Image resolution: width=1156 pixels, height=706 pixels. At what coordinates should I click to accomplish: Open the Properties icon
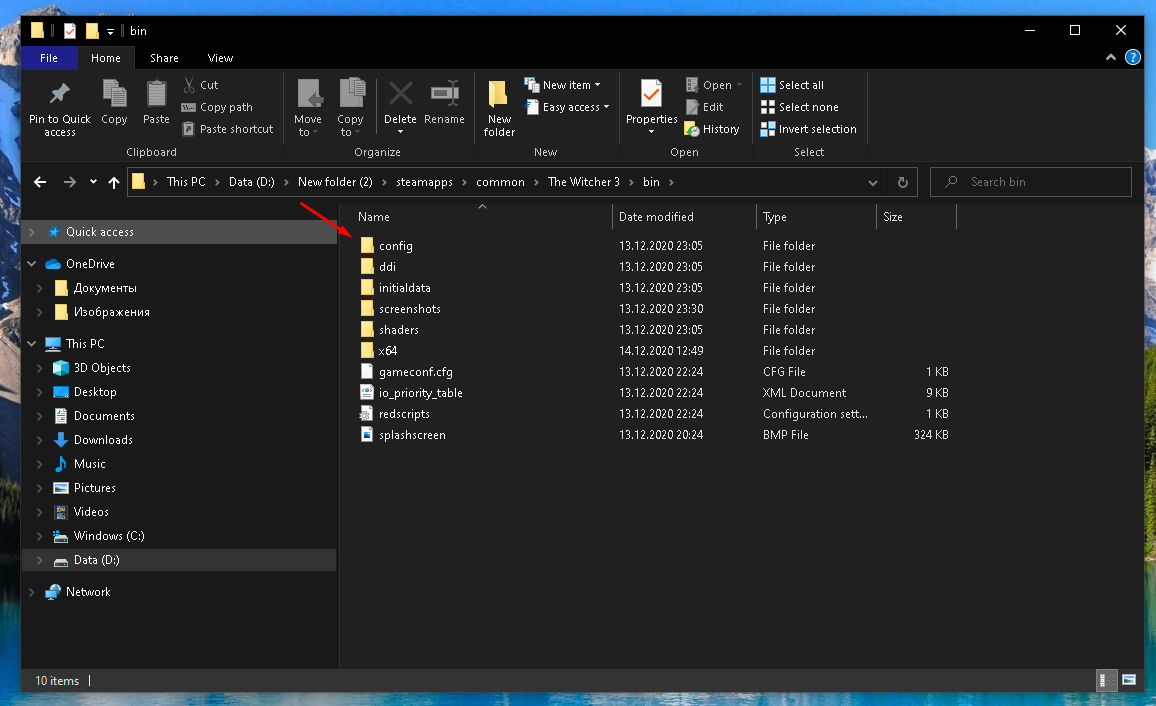[651, 94]
